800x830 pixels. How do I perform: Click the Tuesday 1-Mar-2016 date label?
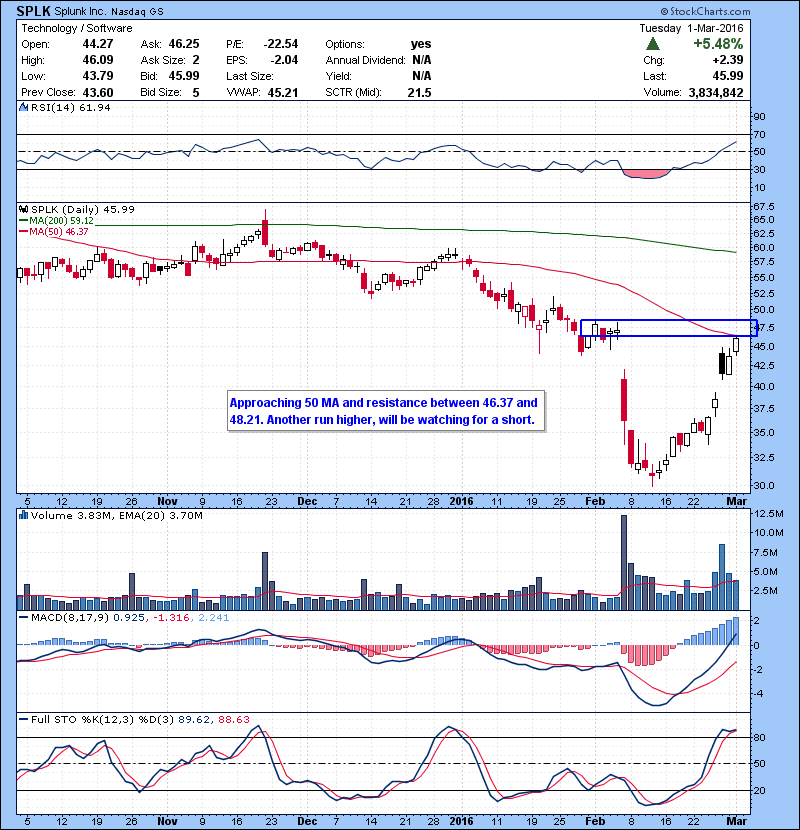tap(691, 28)
